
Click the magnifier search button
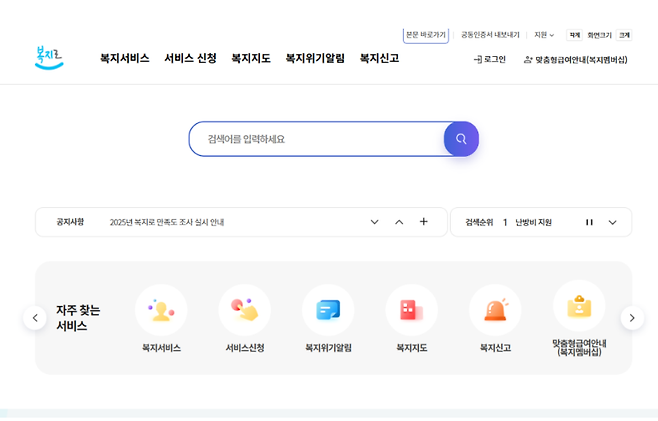click(x=461, y=139)
